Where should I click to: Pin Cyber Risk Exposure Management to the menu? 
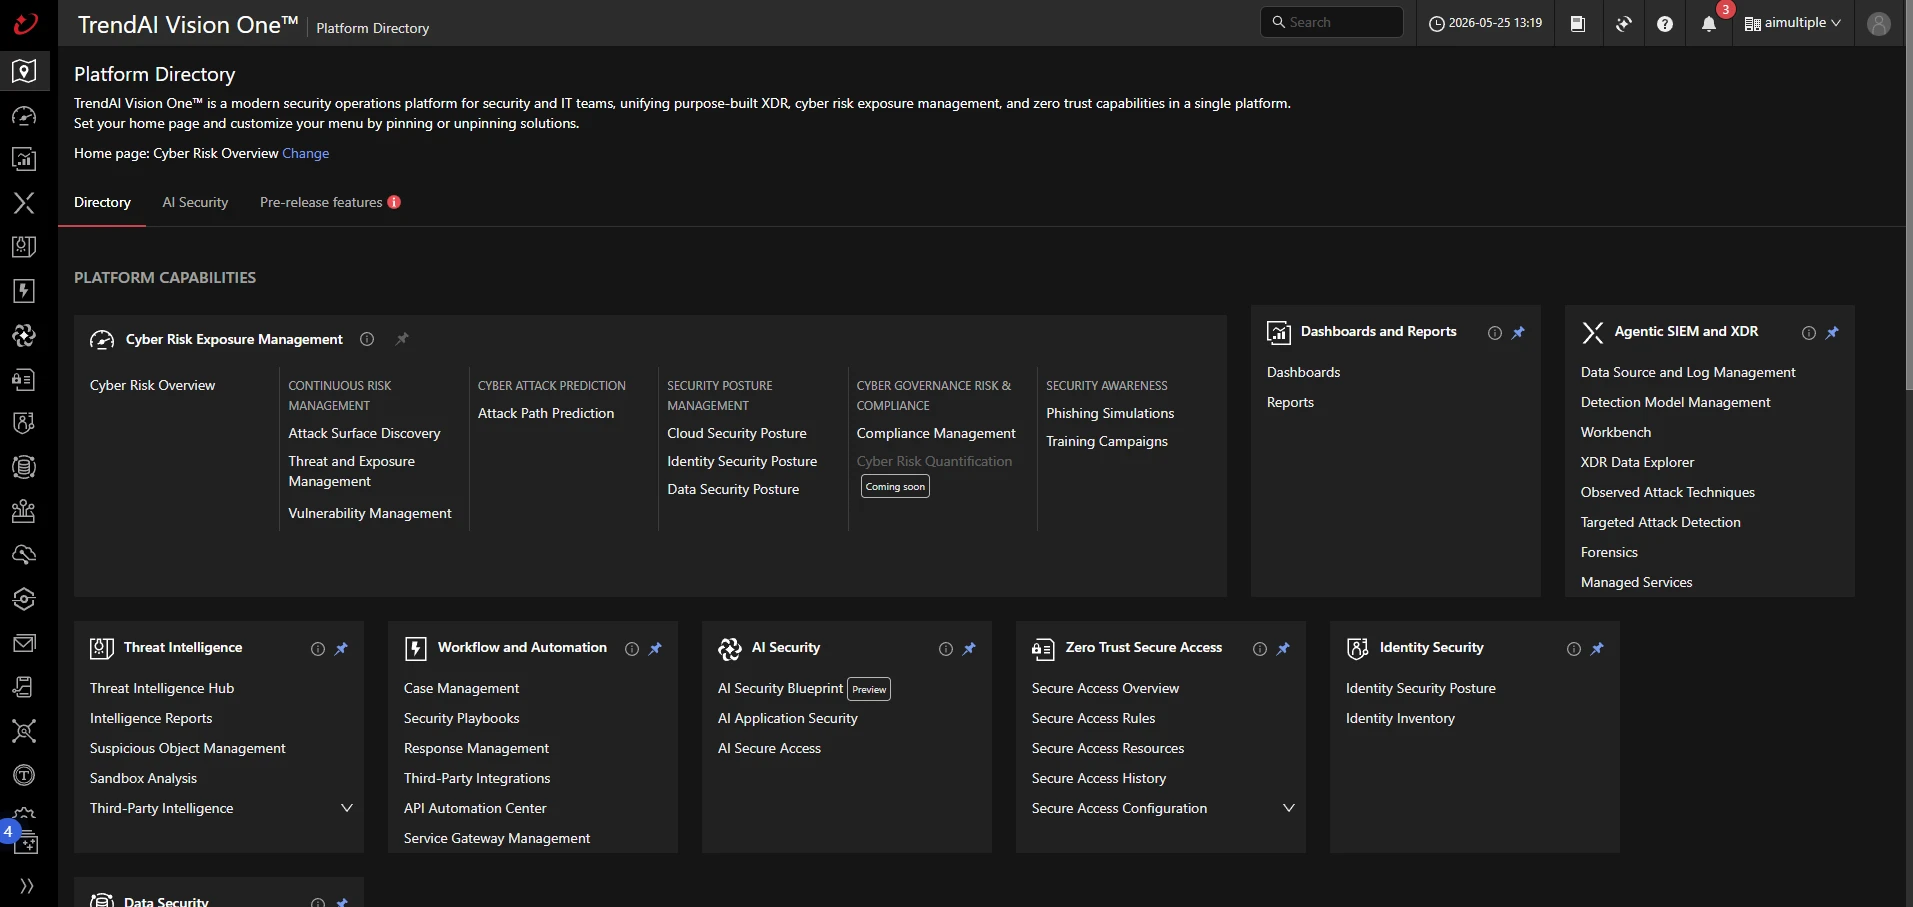[x=402, y=339]
